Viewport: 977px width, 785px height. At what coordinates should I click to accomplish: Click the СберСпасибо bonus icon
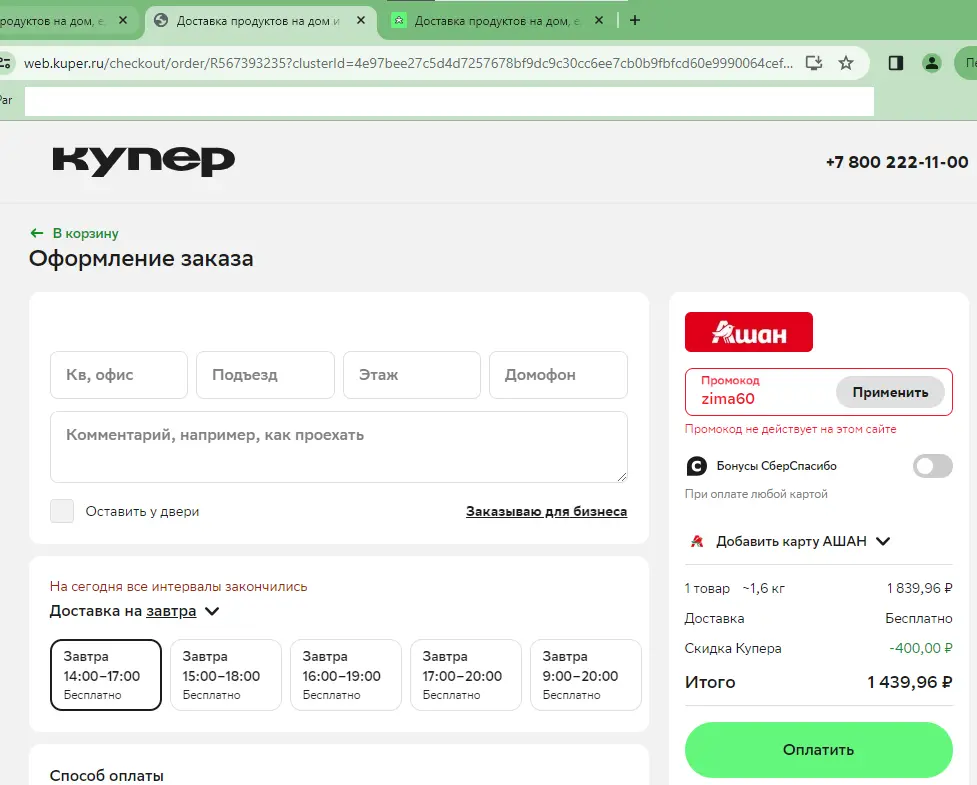(697, 466)
